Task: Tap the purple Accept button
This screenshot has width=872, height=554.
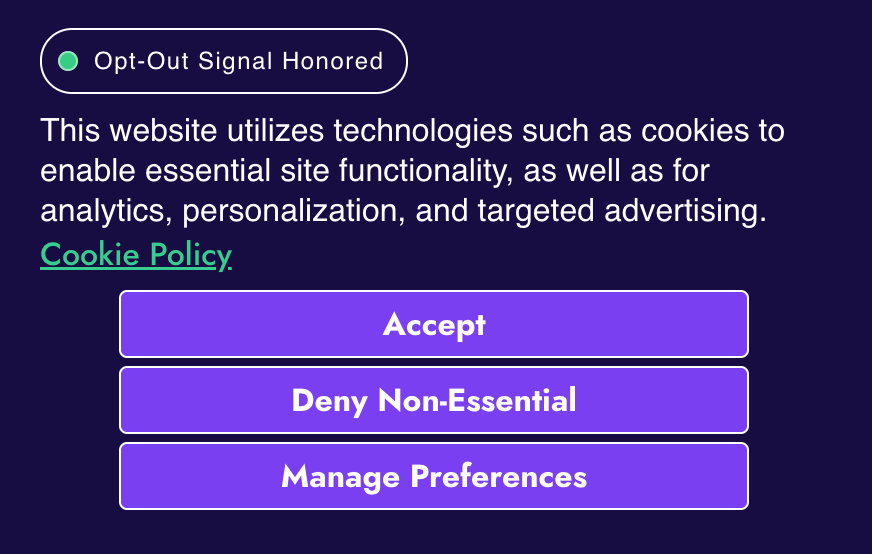Action: coord(434,324)
